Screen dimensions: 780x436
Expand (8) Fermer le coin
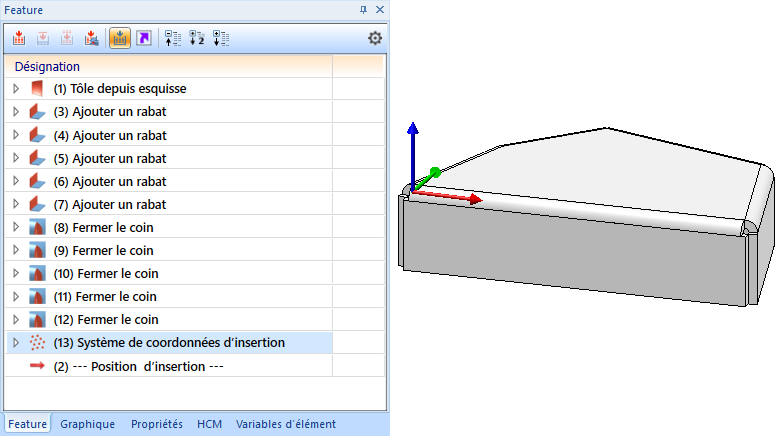(x=16, y=227)
